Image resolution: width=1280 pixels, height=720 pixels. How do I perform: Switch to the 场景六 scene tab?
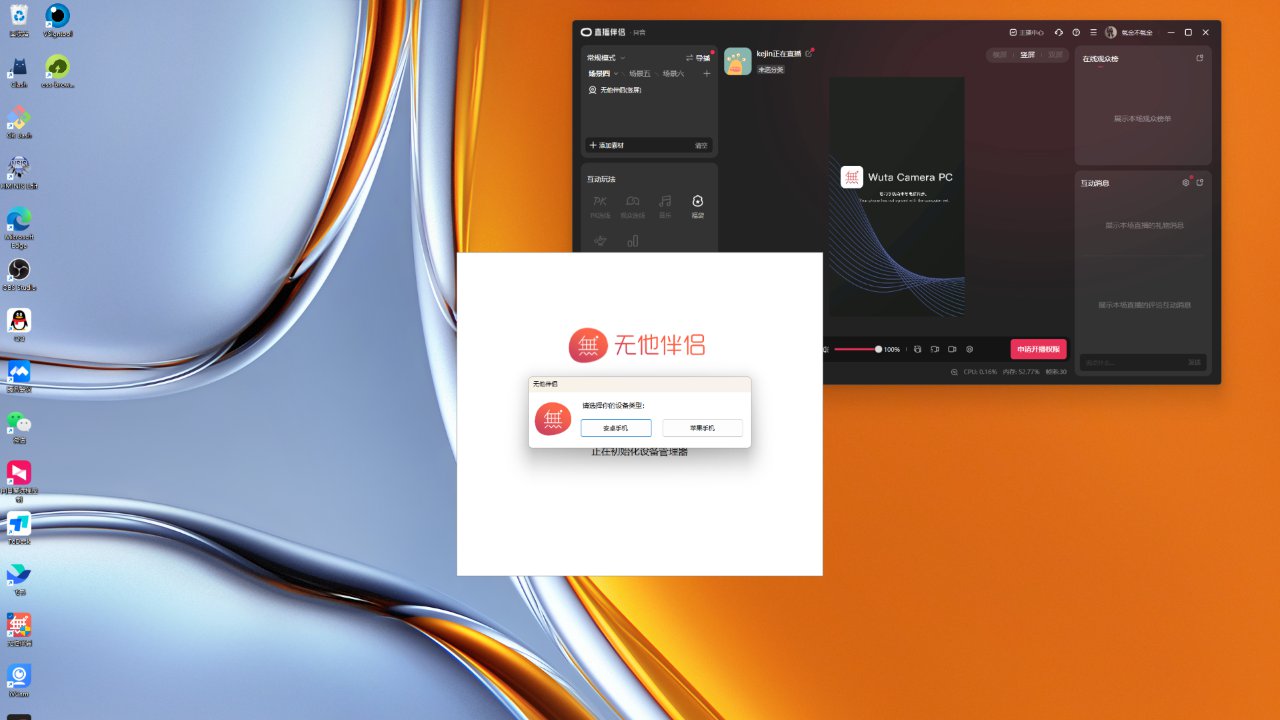[673, 74]
